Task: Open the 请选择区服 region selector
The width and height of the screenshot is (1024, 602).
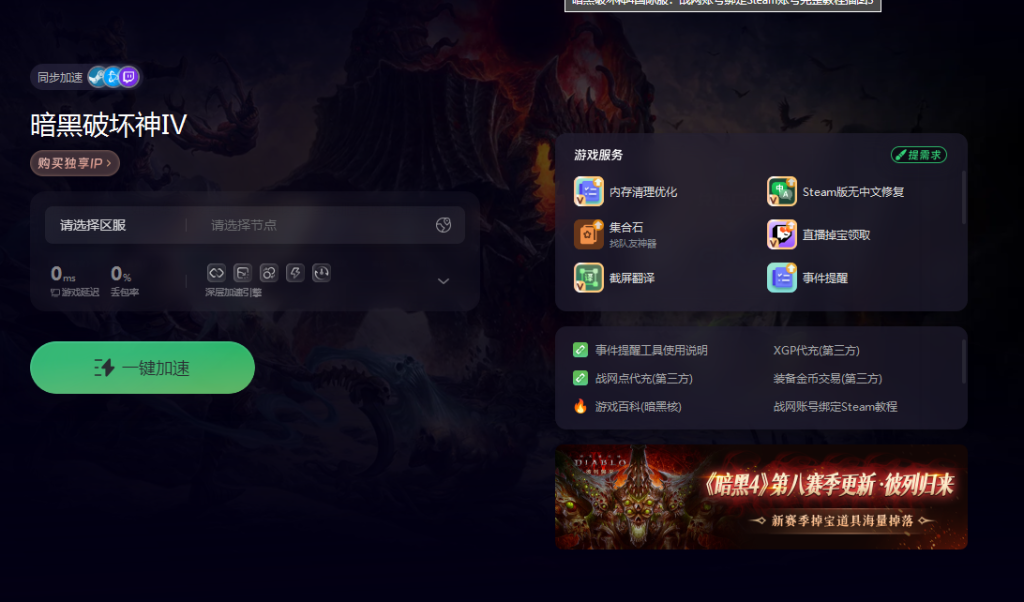Action: point(93,225)
